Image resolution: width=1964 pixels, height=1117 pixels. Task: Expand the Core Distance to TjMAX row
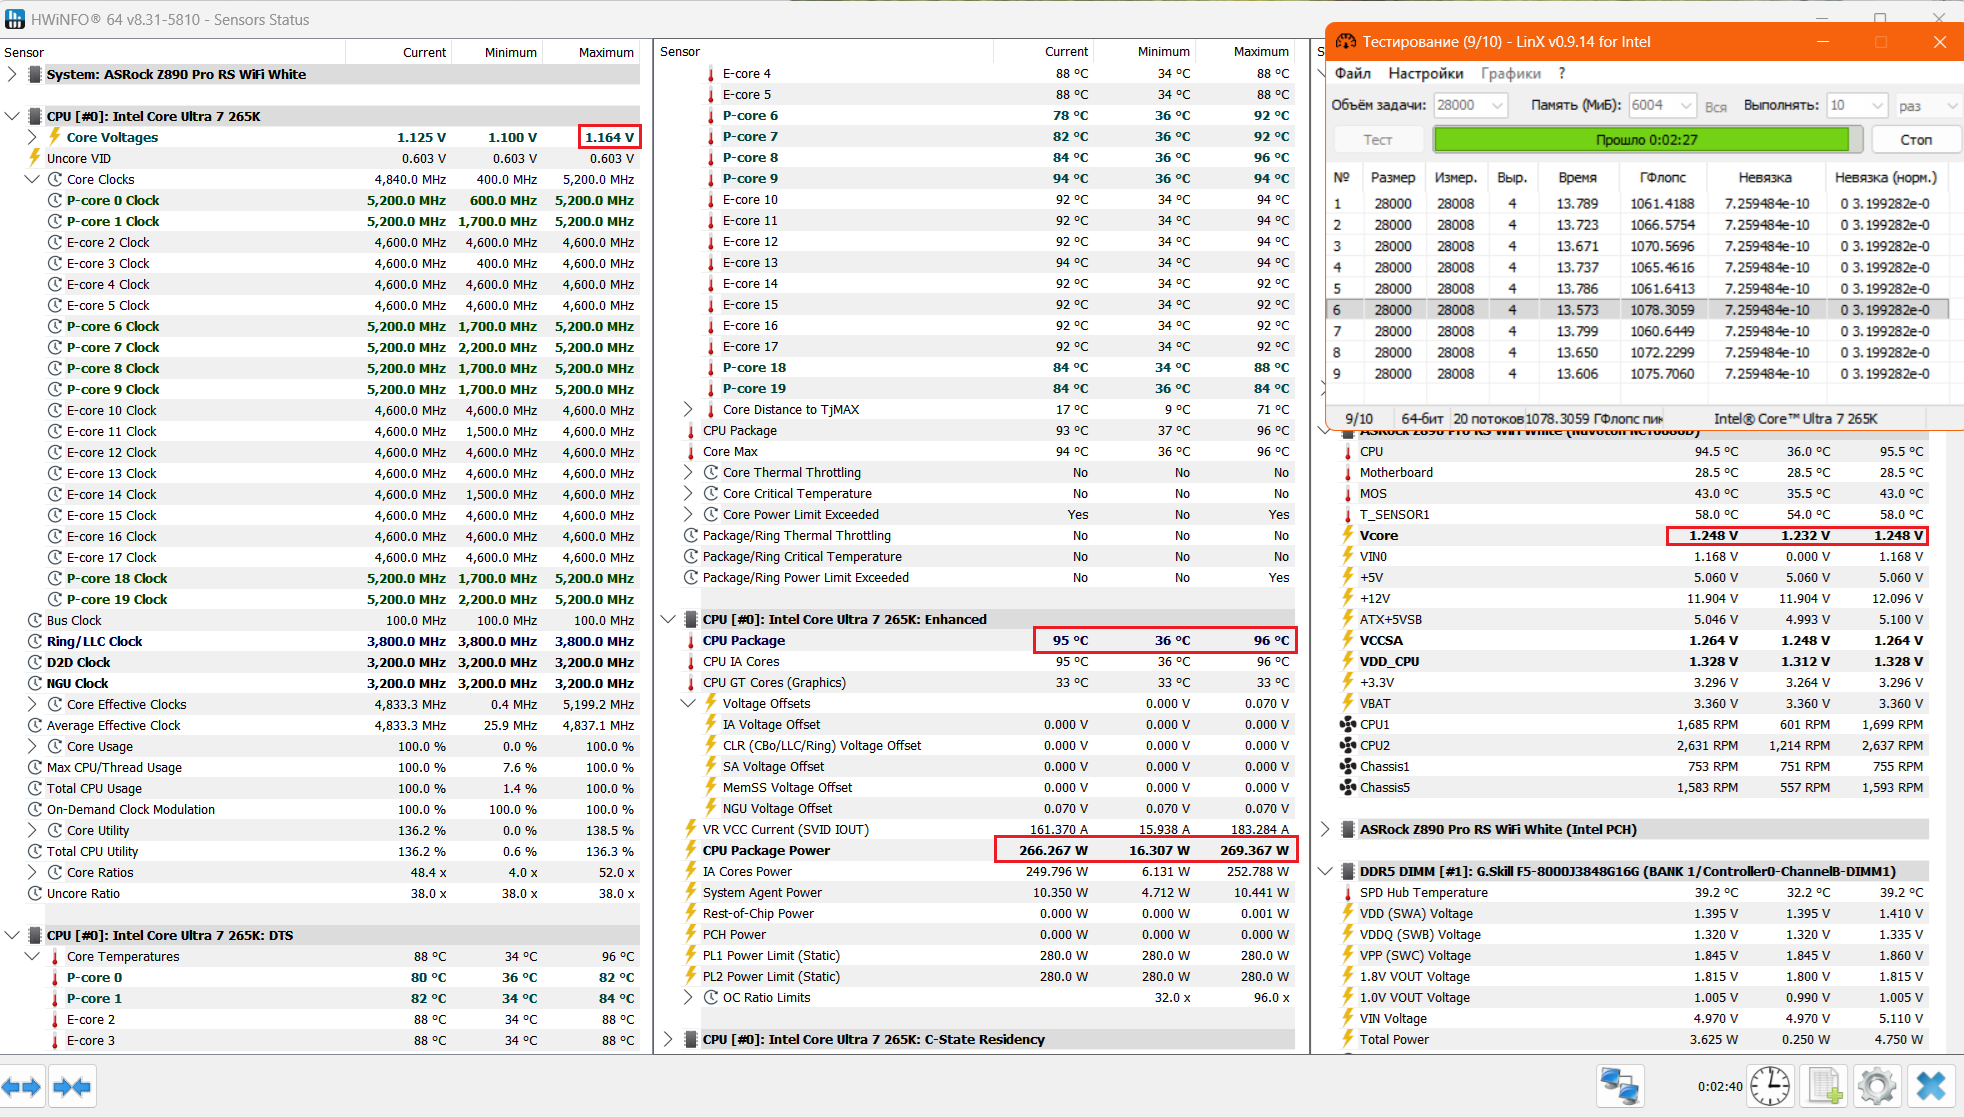pyautogui.click(x=688, y=409)
